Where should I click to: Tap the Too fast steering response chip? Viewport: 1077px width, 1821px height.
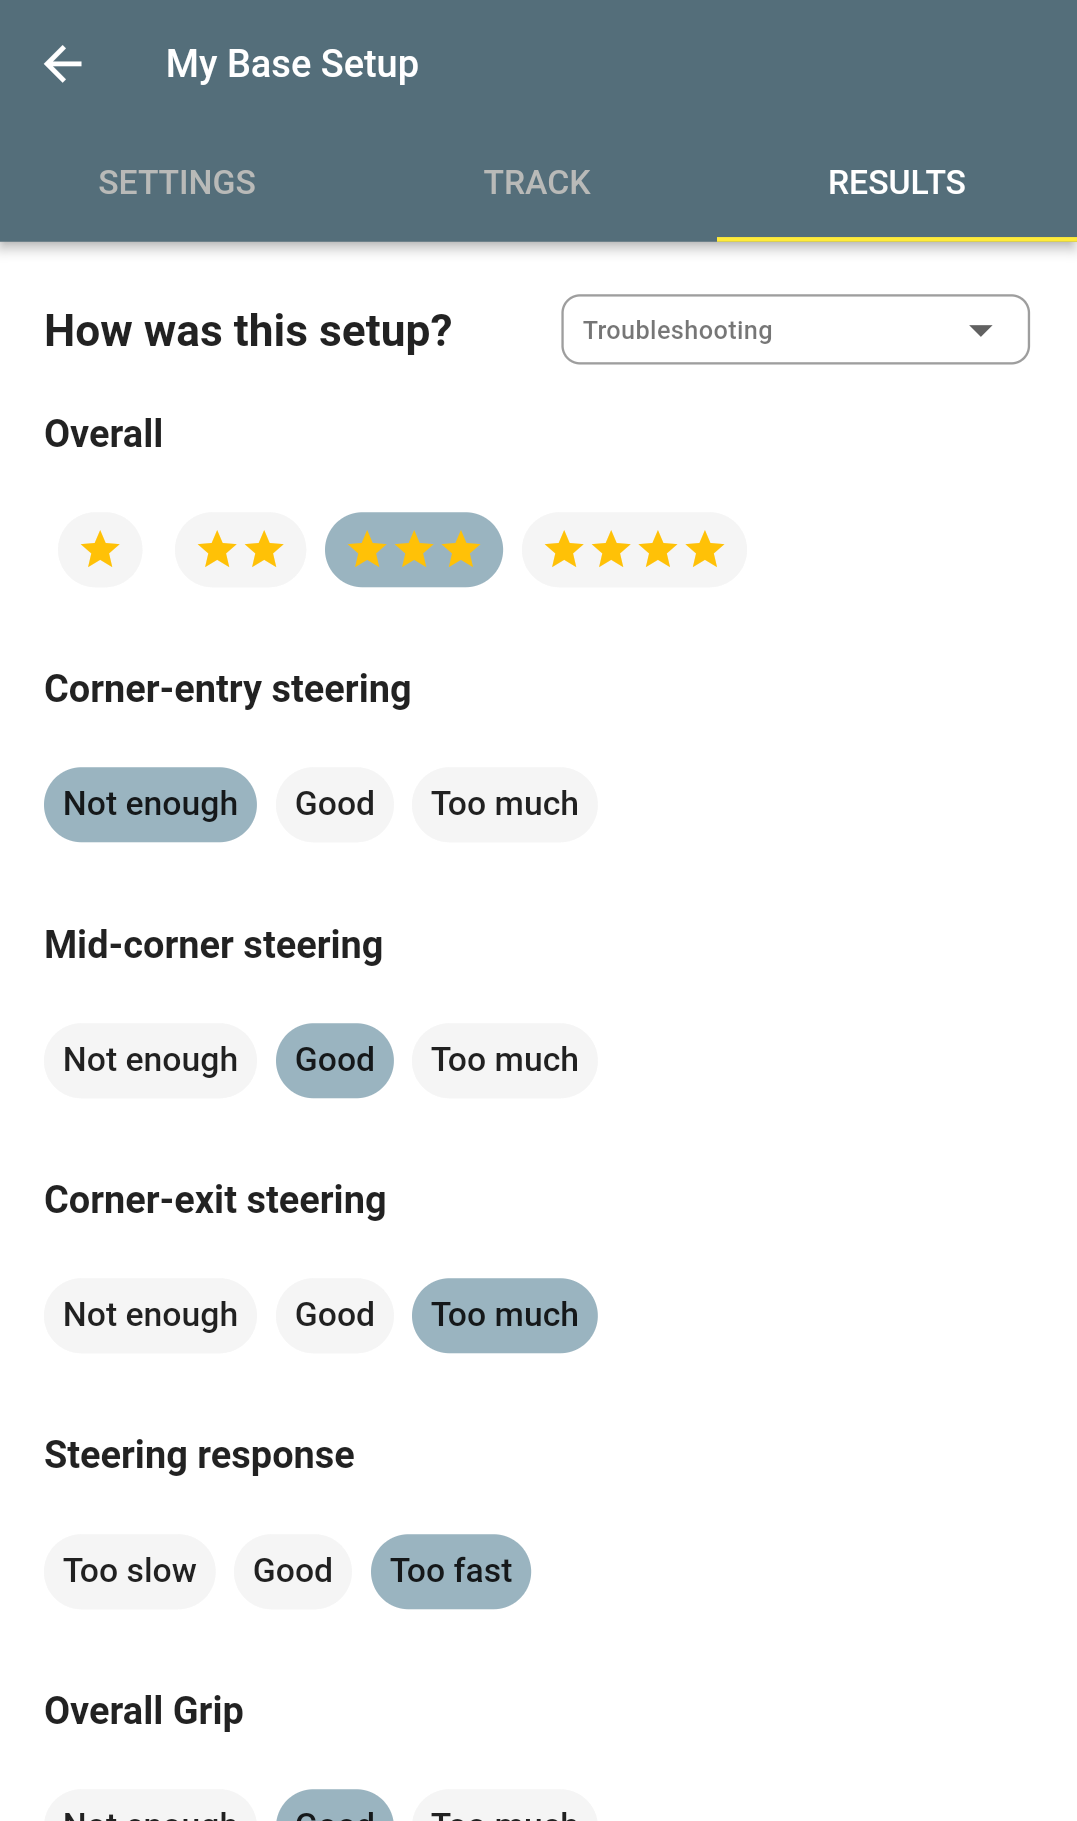coord(450,1571)
